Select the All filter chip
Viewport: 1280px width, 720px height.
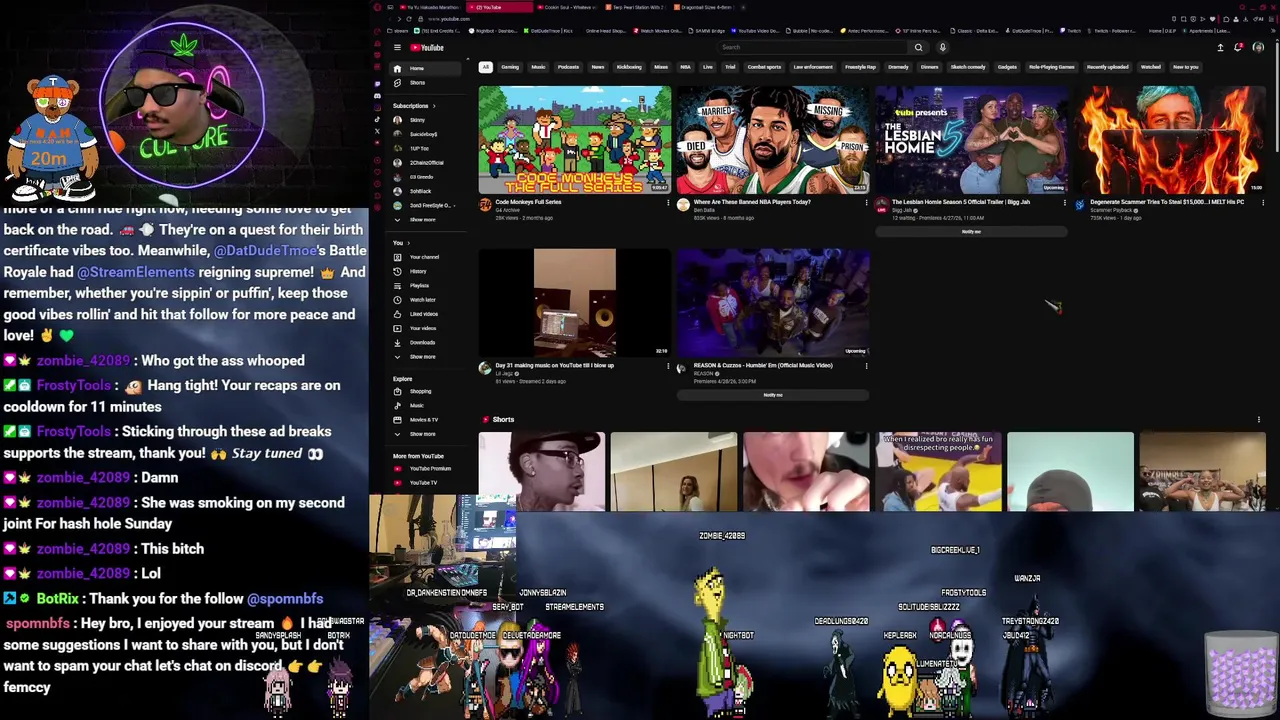pyautogui.click(x=485, y=67)
